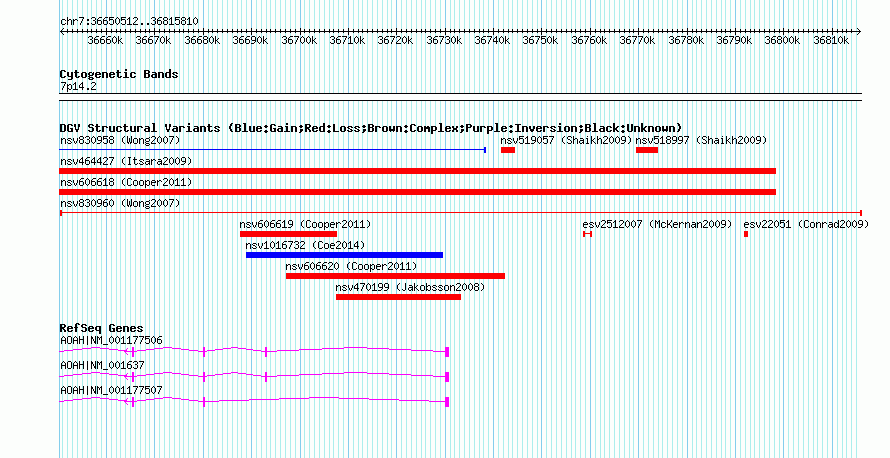This screenshot has width=890, height=458.
Task: Click the AOAH NM_001177507 transcript last exon block
Action: point(447,402)
